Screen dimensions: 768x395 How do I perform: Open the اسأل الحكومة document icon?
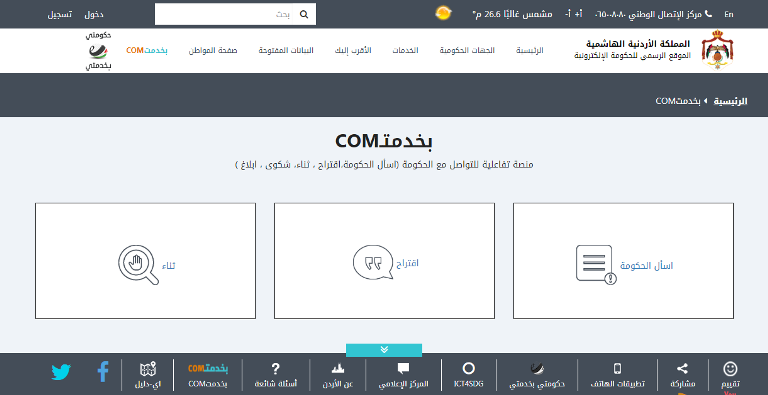596,264
